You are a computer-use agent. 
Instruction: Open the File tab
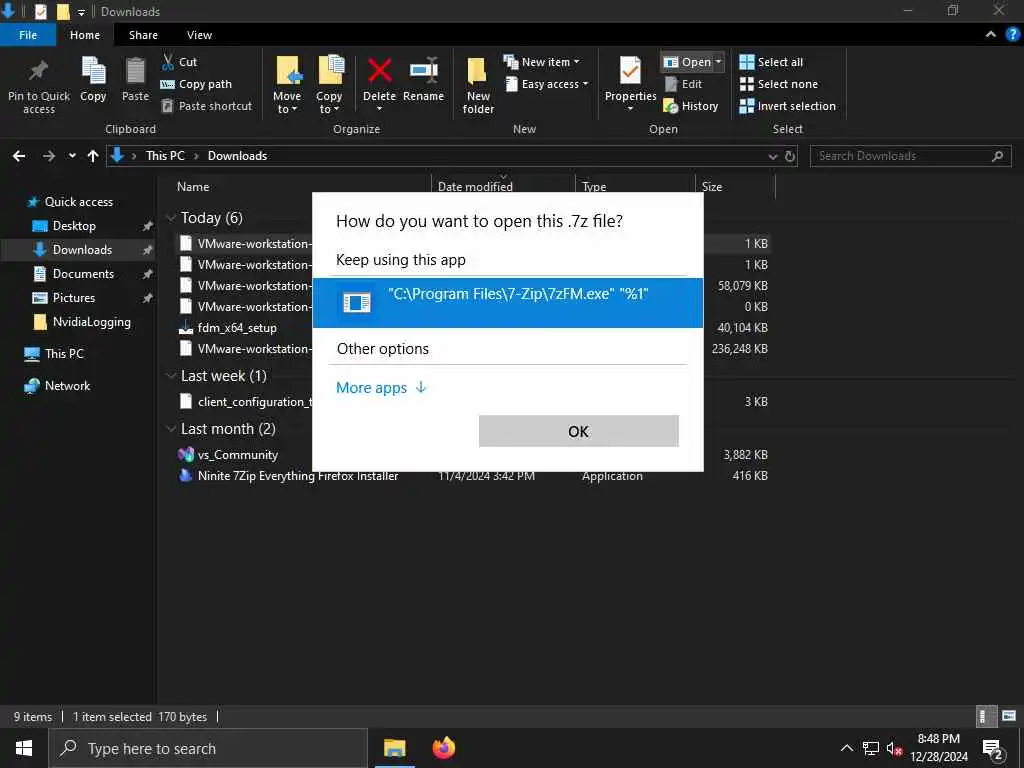coord(28,35)
